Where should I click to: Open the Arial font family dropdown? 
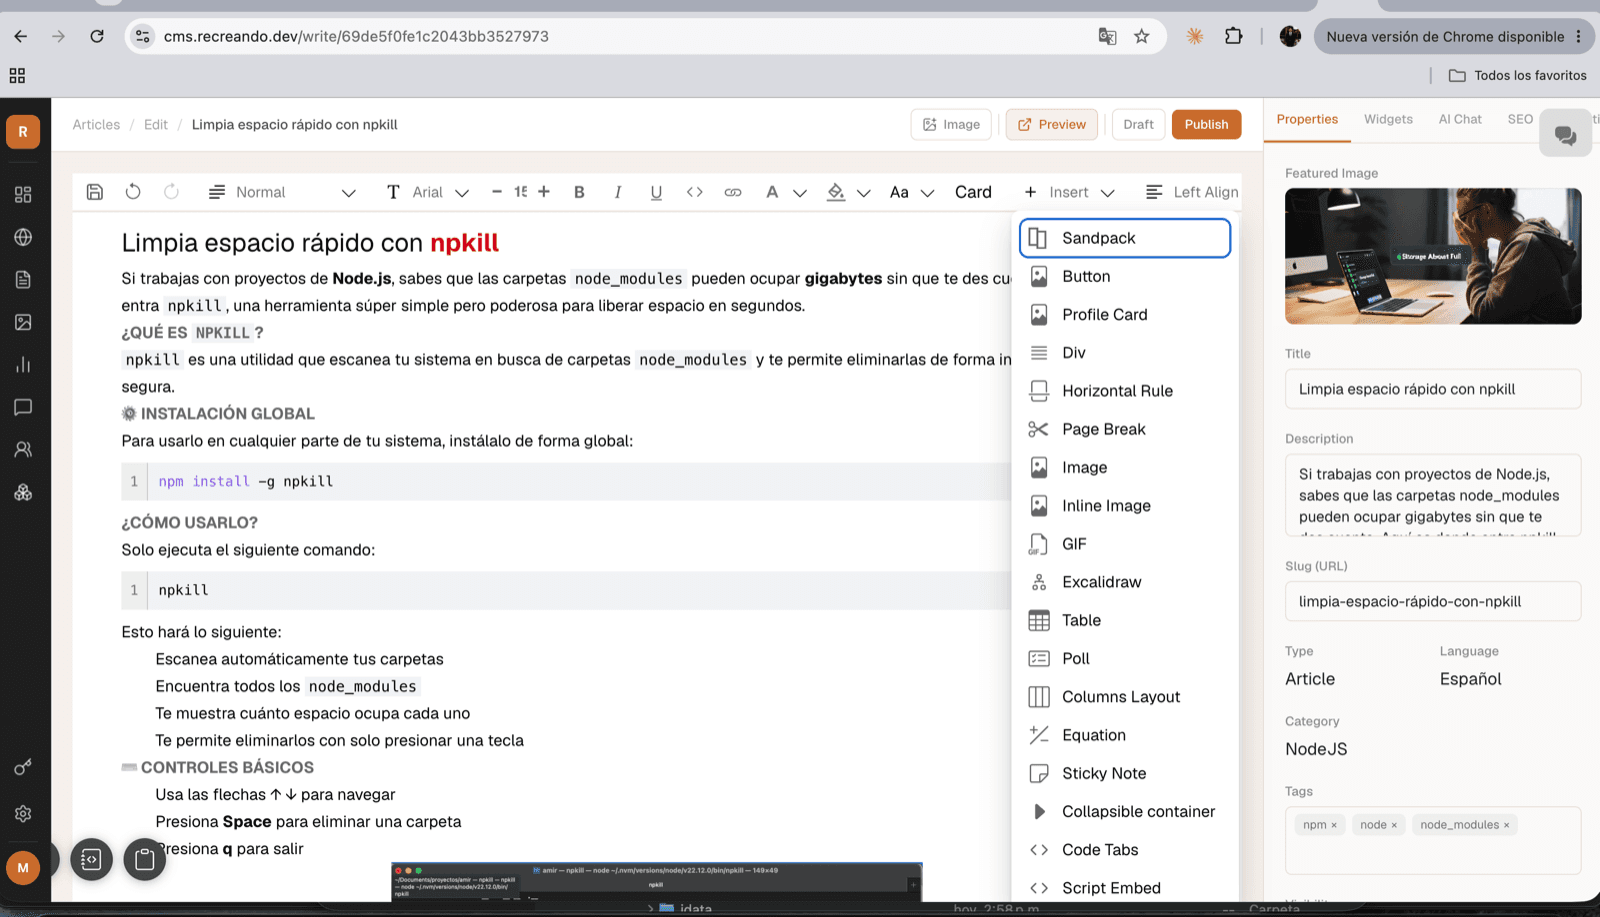coord(427,192)
